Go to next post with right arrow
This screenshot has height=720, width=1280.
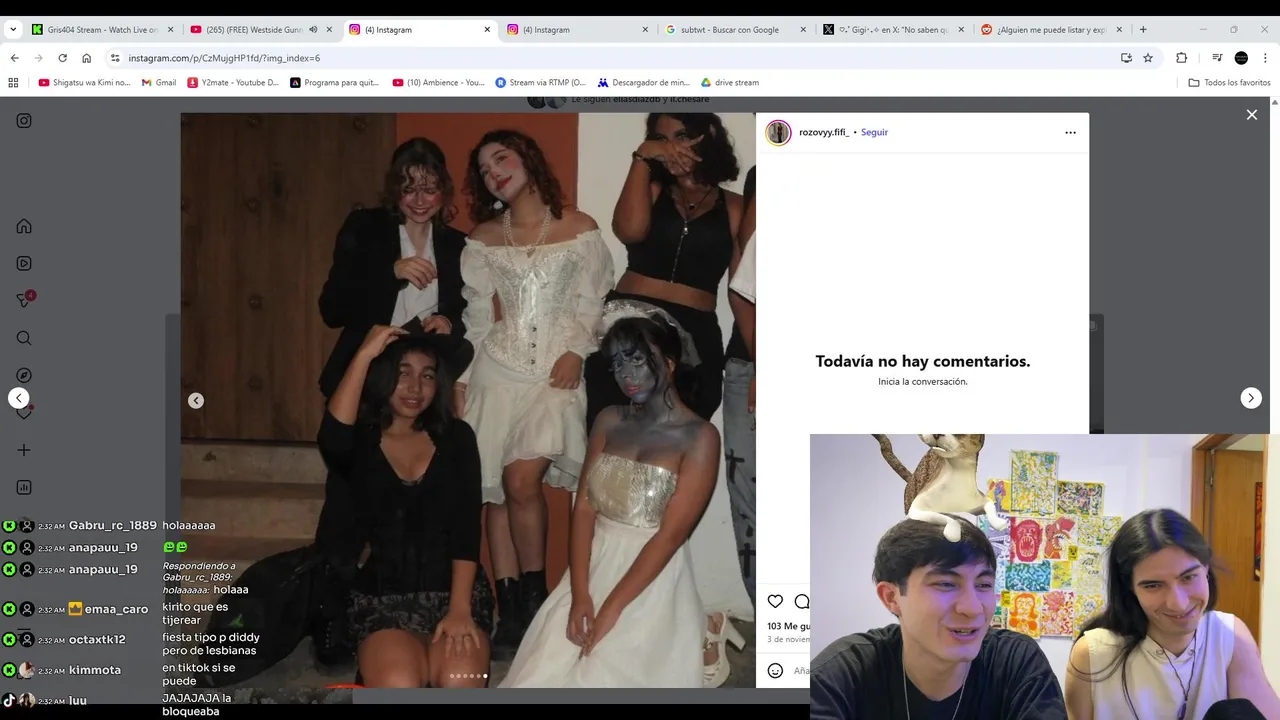tap(1251, 398)
